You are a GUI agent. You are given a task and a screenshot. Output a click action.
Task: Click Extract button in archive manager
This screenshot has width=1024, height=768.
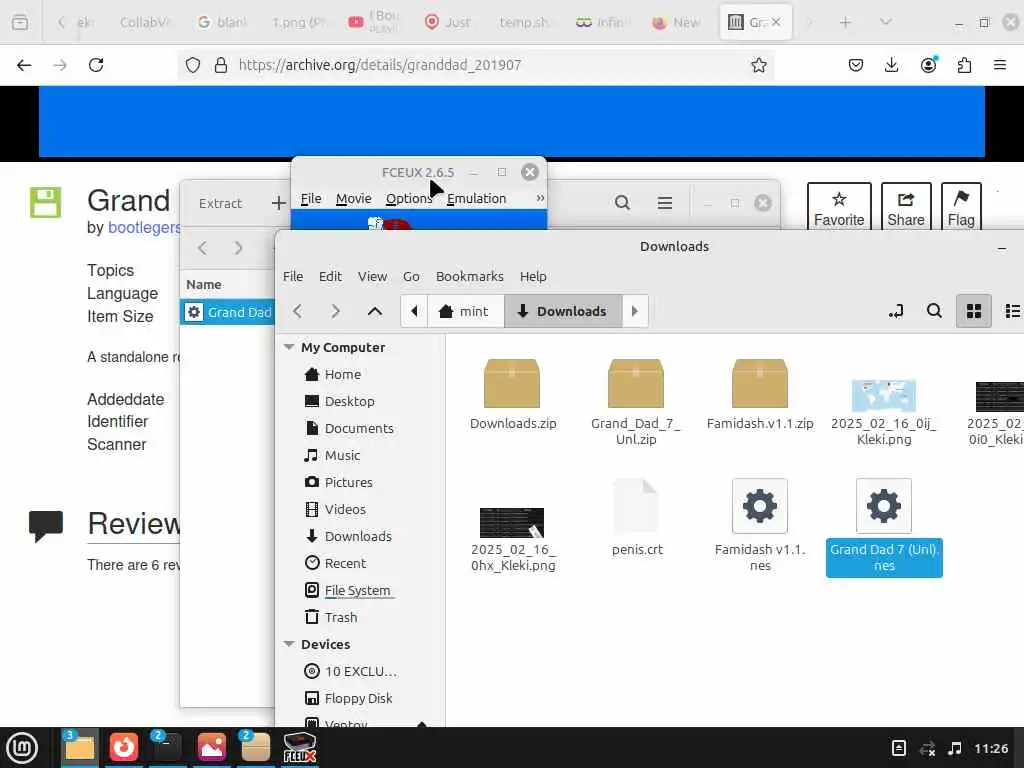pos(220,203)
